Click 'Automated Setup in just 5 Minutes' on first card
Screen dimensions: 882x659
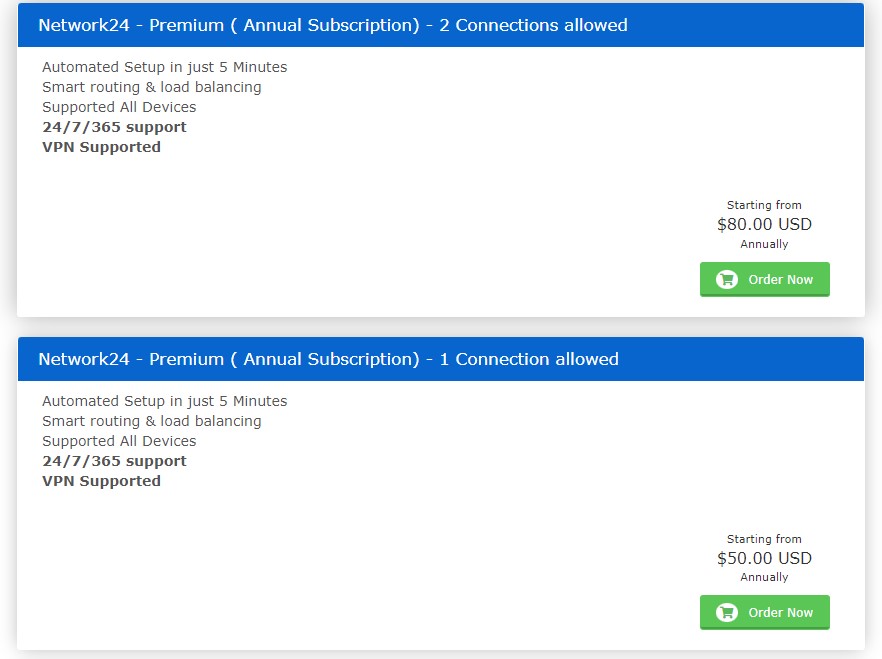pyautogui.click(x=164, y=67)
